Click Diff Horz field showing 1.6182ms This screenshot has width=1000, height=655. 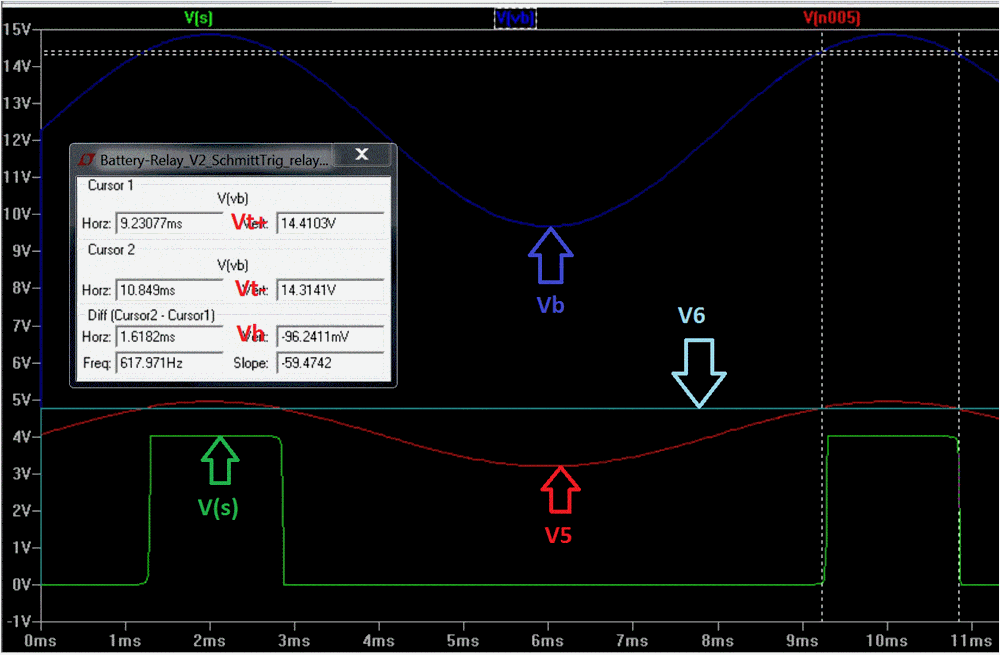click(x=168, y=338)
